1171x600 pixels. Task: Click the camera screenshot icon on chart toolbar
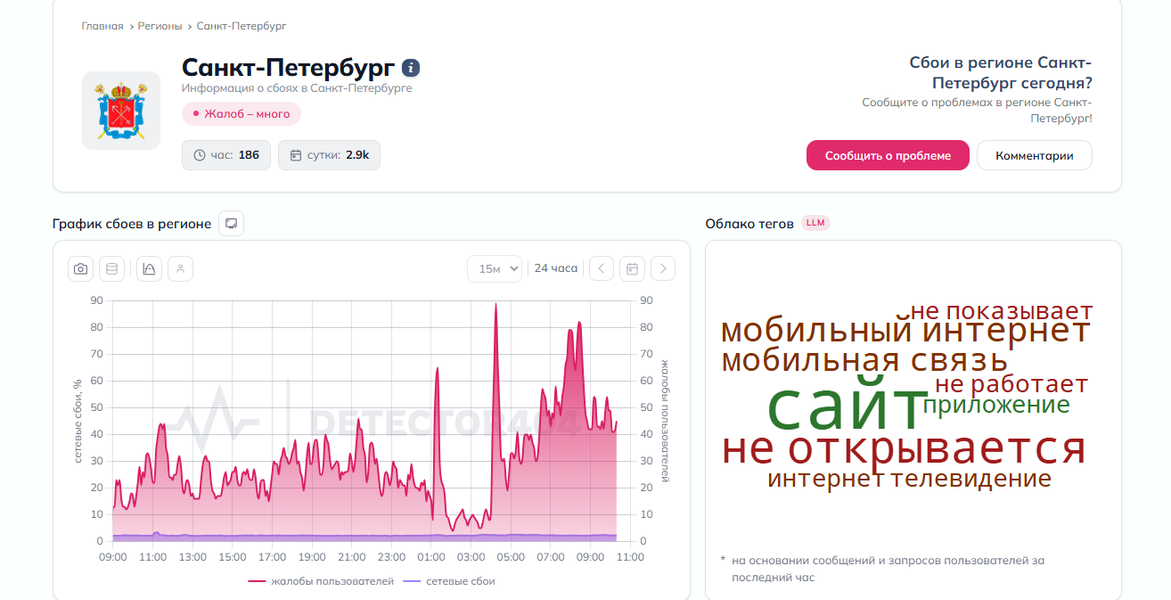81,269
